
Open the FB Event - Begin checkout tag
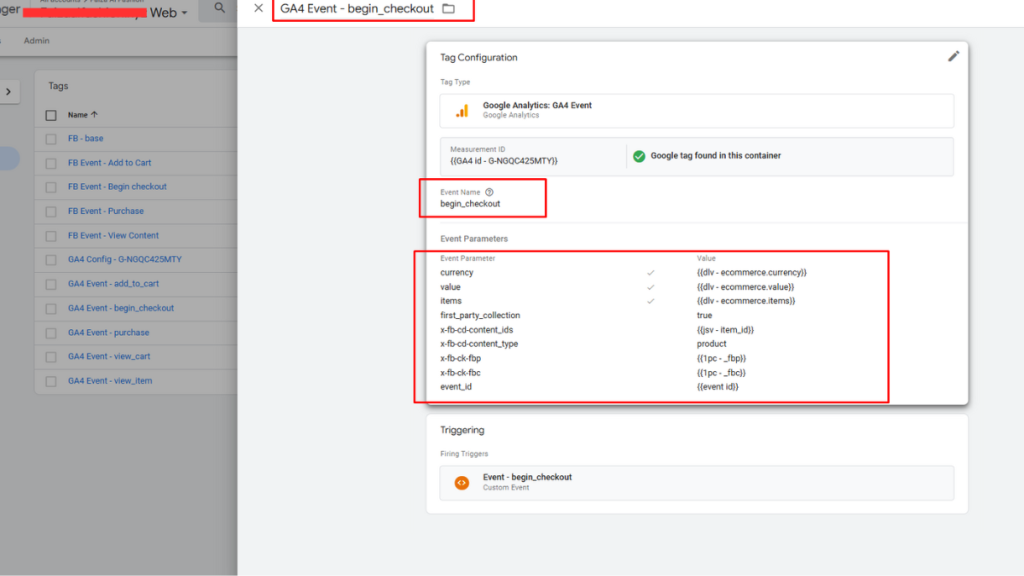[x=117, y=187]
